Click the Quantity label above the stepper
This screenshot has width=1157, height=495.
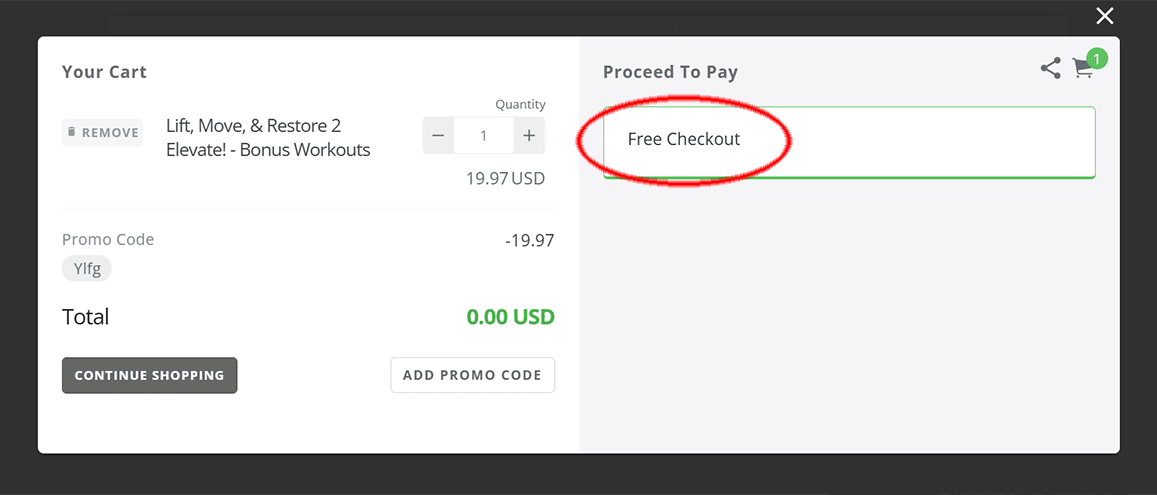tap(520, 105)
